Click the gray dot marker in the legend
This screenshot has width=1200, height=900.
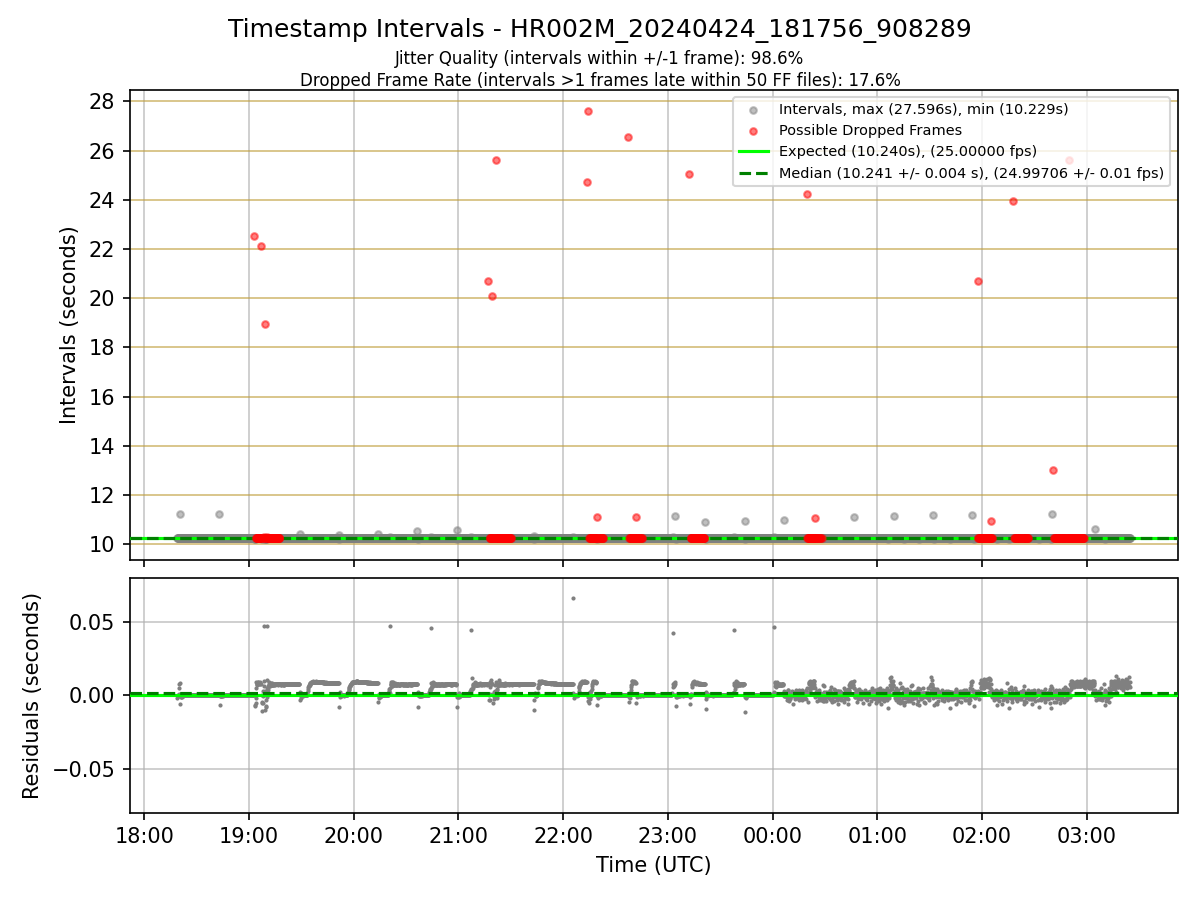(x=754, y=109)
